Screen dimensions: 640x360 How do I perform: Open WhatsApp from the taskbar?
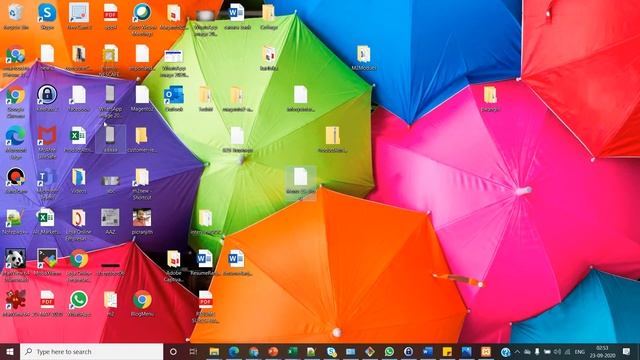389,351
